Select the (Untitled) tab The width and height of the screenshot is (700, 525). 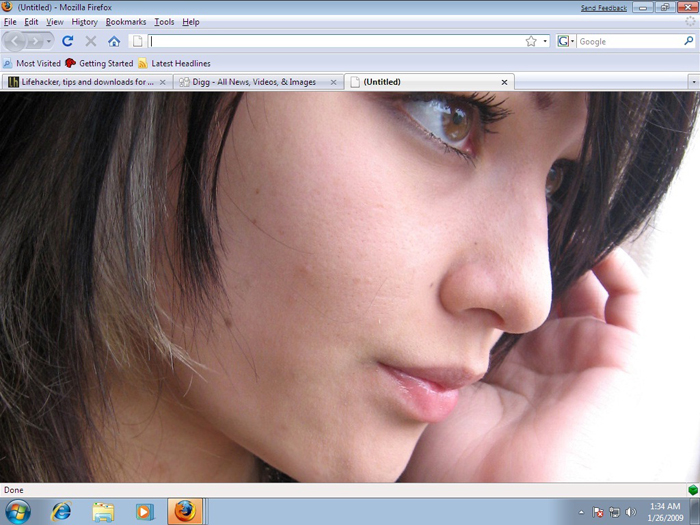[x=429, y=82]
